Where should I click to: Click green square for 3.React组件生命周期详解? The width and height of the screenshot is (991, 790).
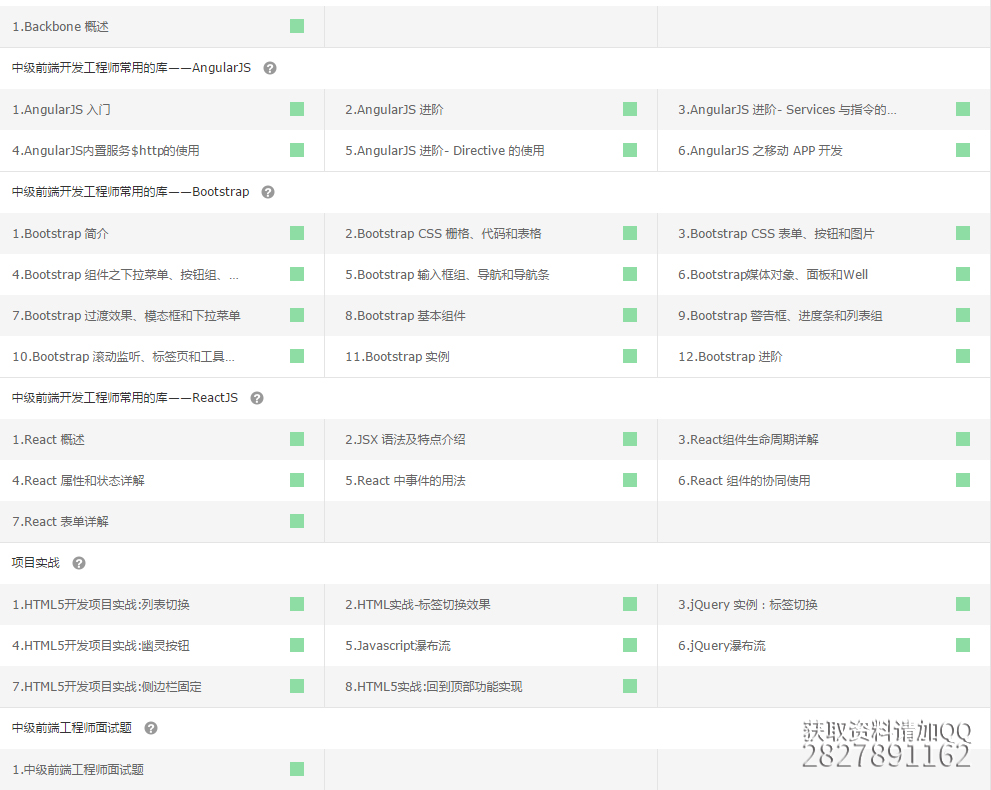963,439
